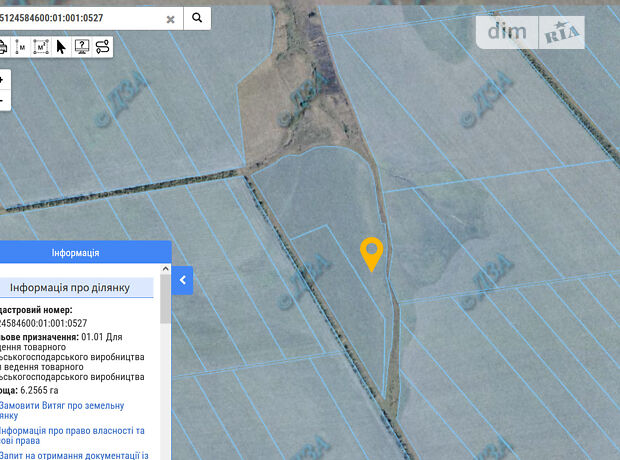Open the help question-mark monitor icon

click(81, 46)
